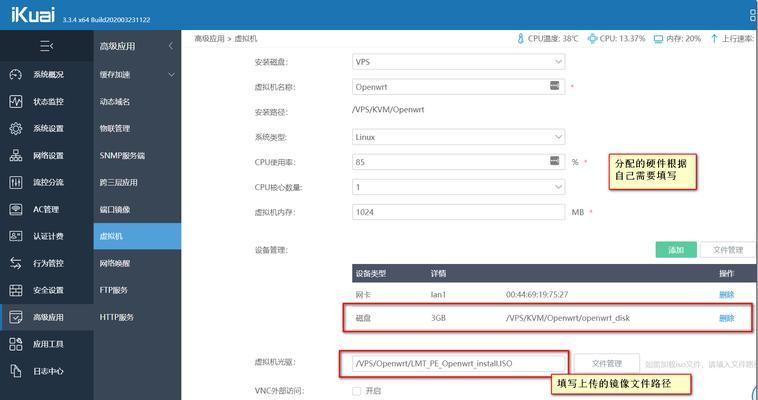Open 系统概况 dashboard icon in sidebar
The height and width of the screenshot is (400, 758).
click(x=15, y=74)
